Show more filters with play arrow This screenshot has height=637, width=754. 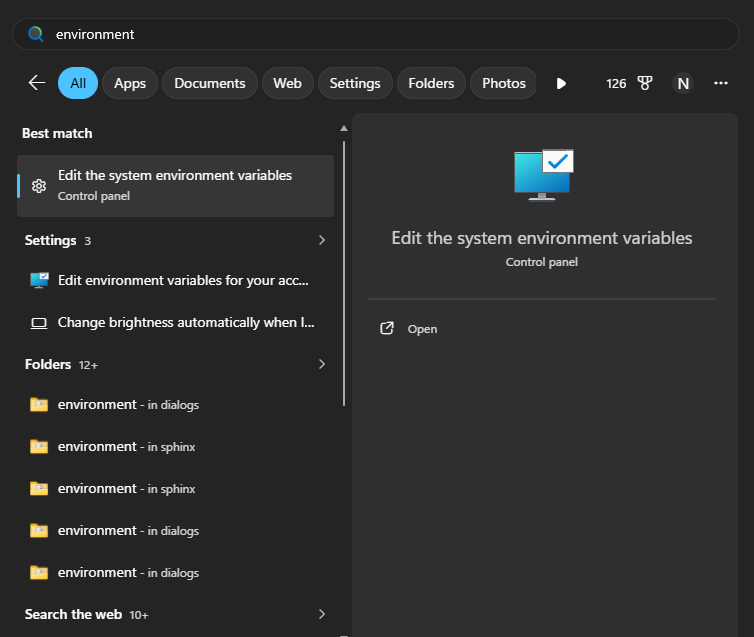[x=561, y=84]
